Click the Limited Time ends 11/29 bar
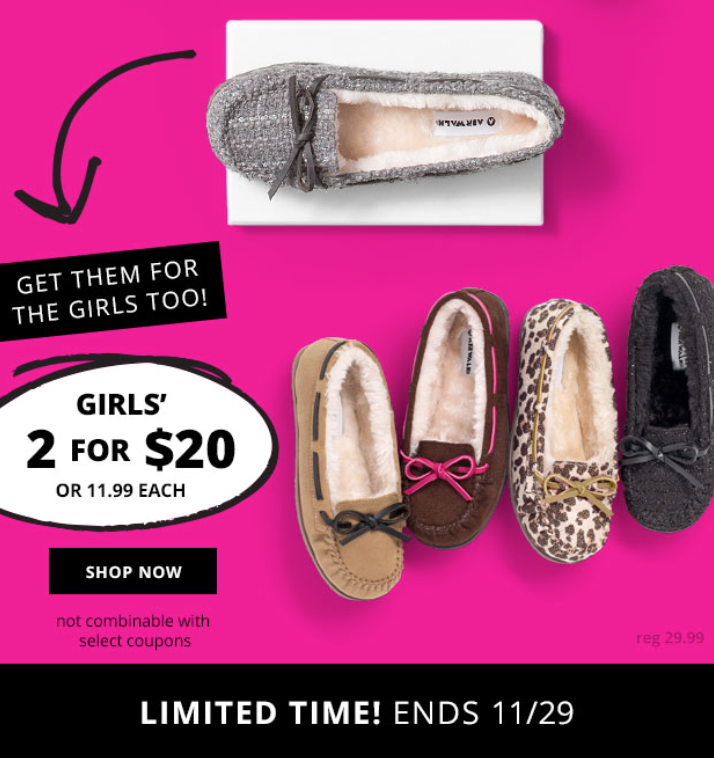Image resolution: width=714 pixels, height=758 pixels. 357,711
